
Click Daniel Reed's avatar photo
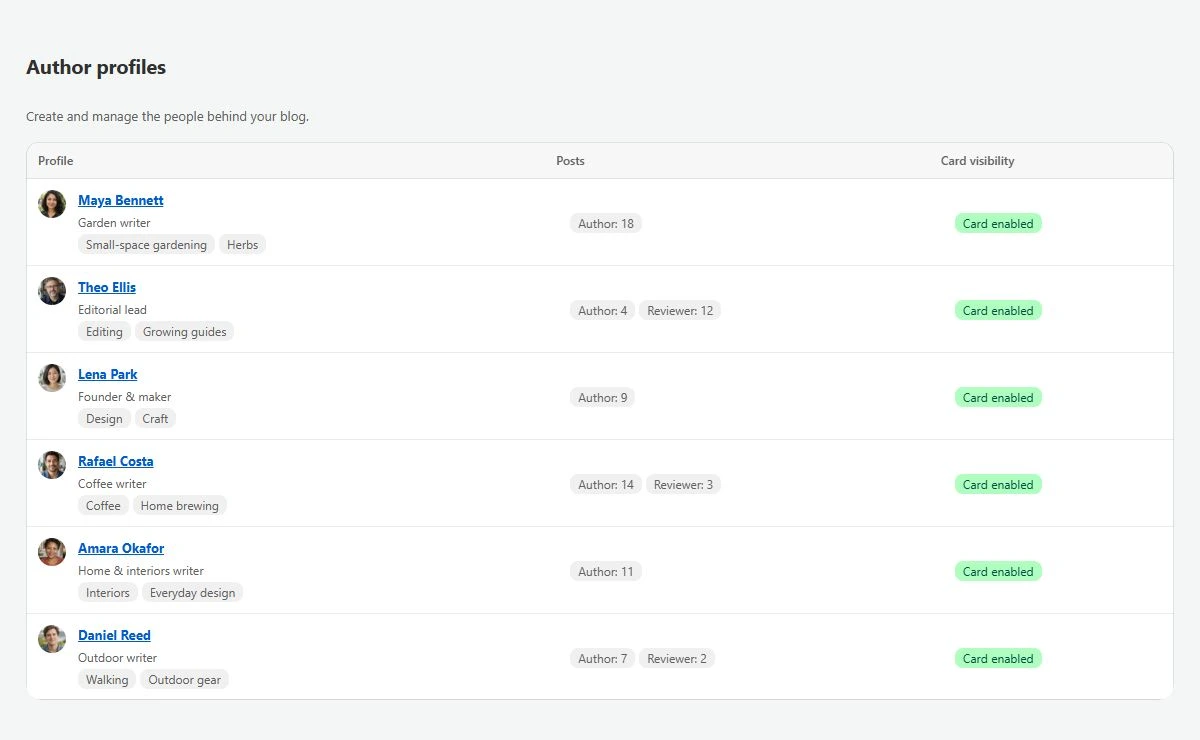(52, 639)
